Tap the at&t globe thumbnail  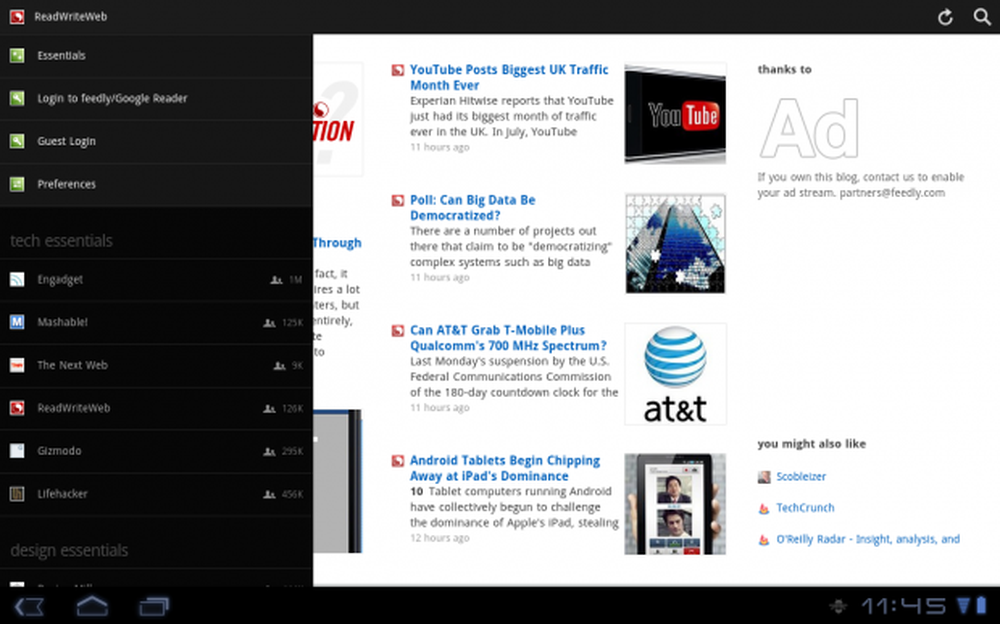point(675,375)
